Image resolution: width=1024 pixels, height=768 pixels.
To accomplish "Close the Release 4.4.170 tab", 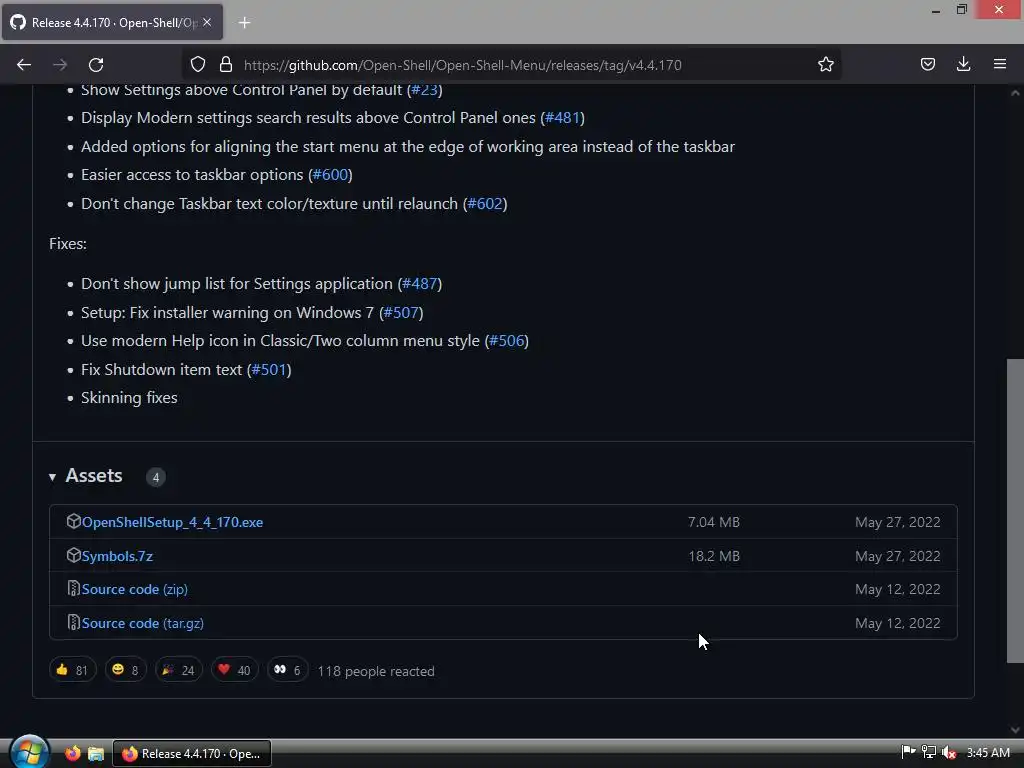I will tap(206, 22).
